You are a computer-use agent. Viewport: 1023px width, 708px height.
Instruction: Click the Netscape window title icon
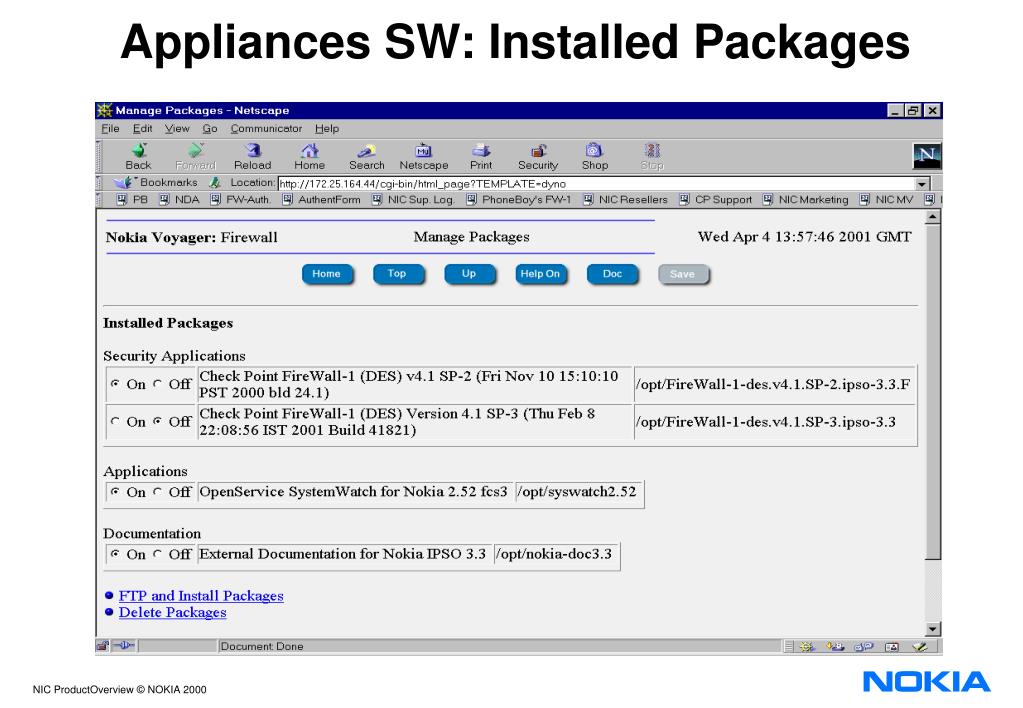[104, 110]
